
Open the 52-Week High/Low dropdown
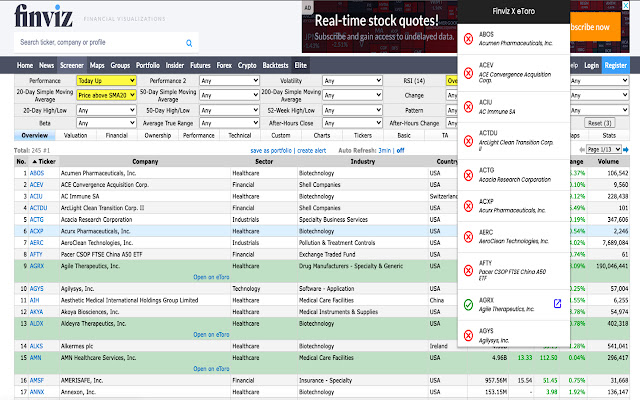352,110
